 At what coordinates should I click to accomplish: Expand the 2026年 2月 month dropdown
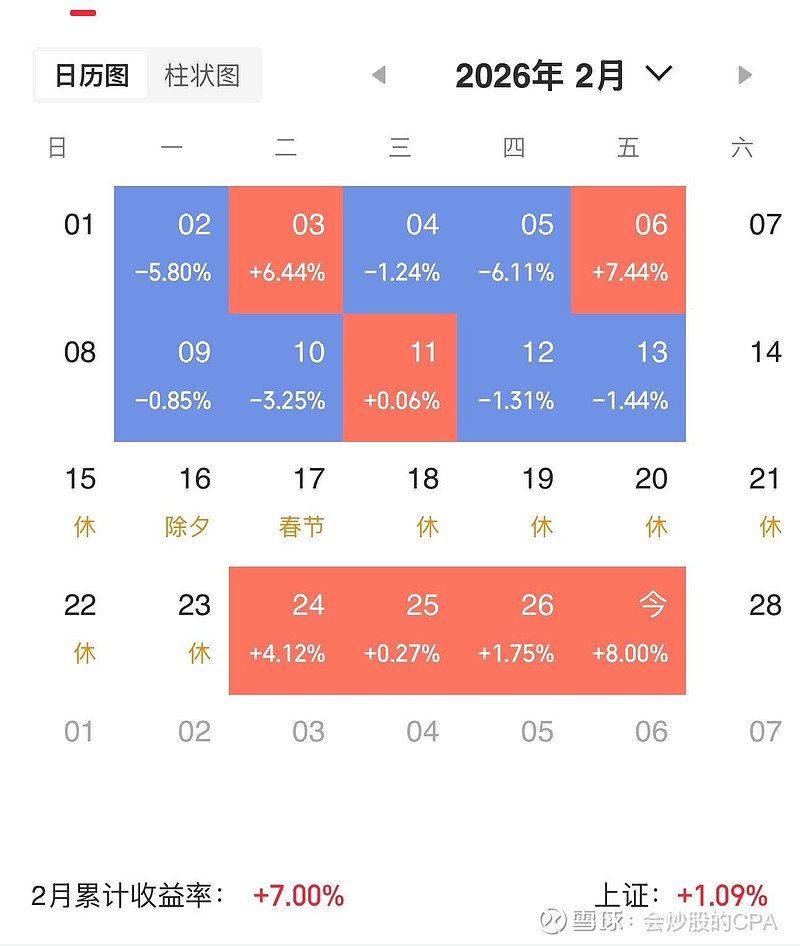pos(659,73)
